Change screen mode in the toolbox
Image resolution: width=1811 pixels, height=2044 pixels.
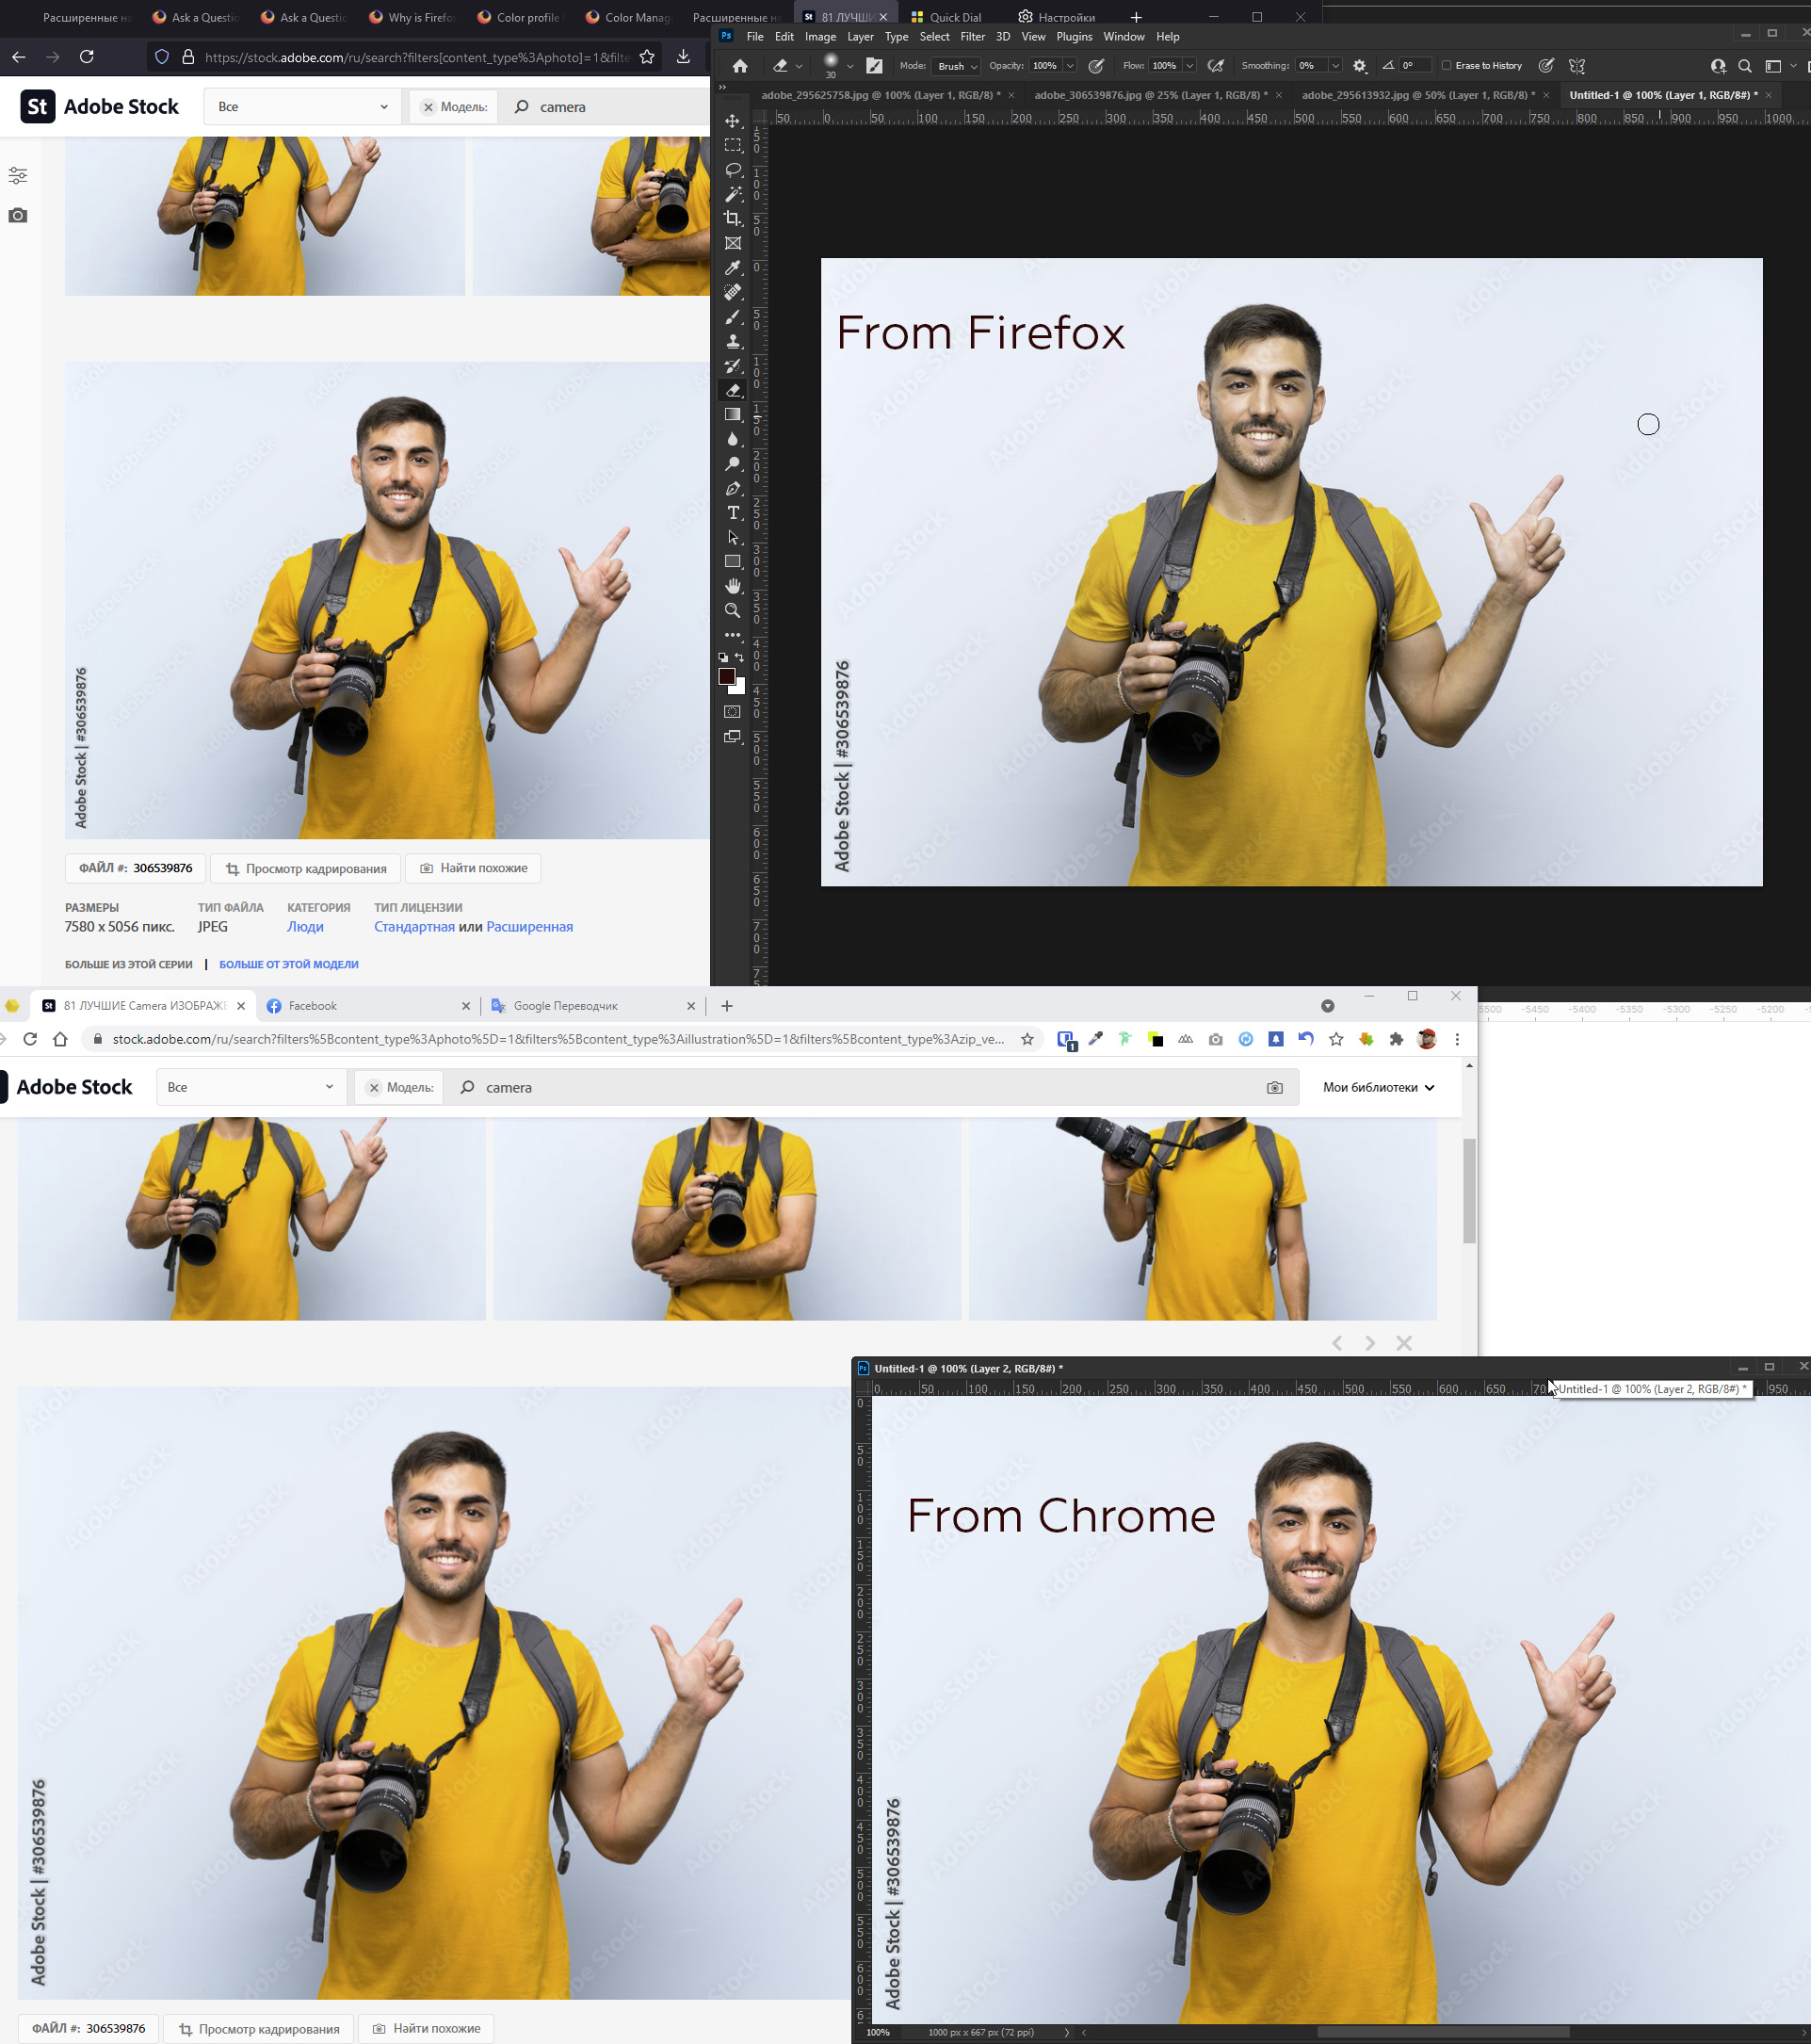[x=732, y=737]
